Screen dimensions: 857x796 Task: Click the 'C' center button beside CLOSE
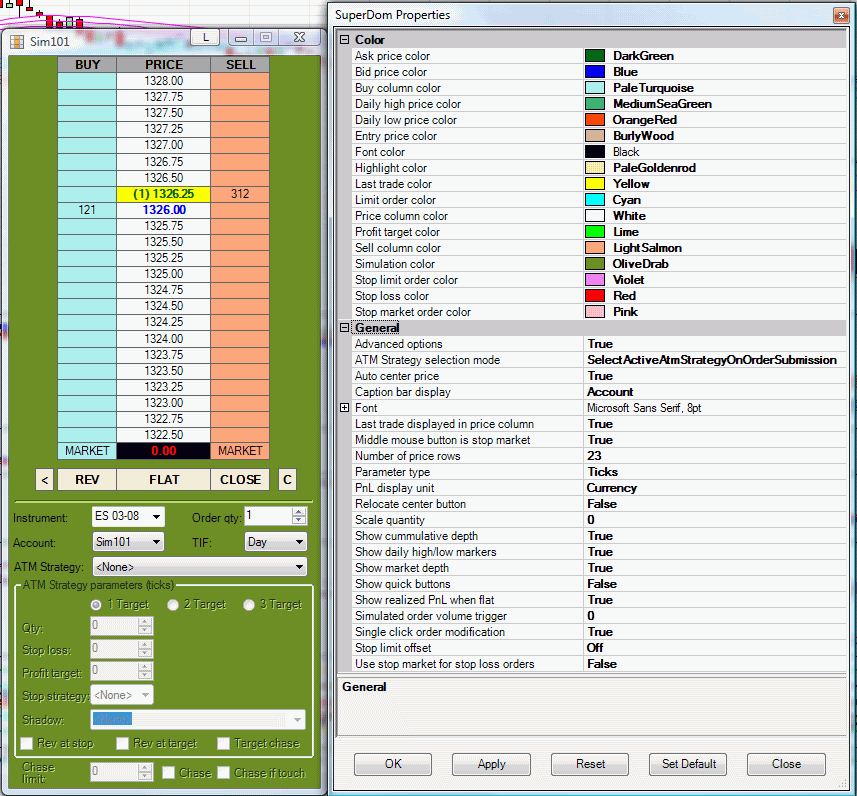pyautogui.click(x=287, y=479)
